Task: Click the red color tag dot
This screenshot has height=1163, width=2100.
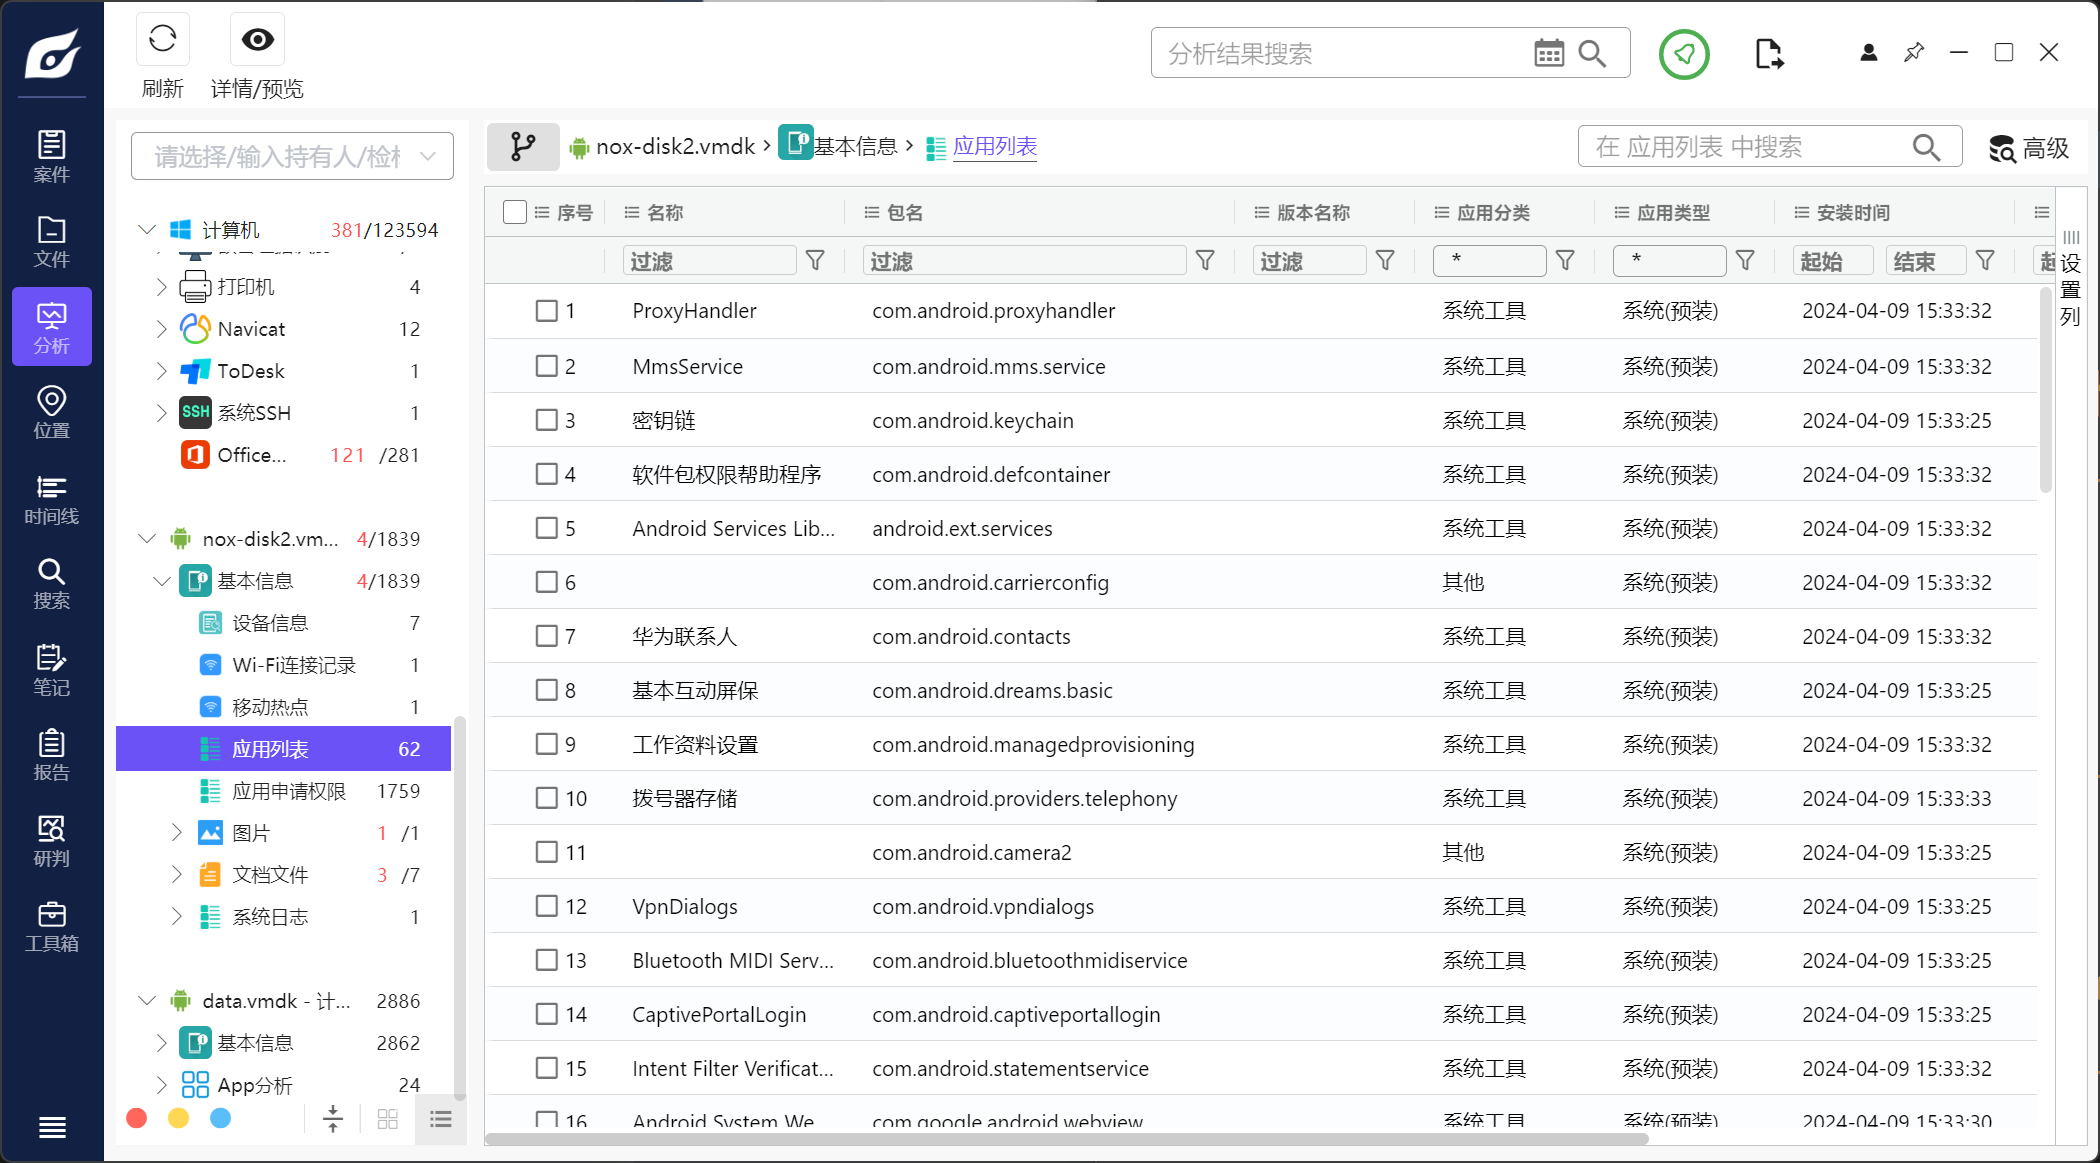Action: coord(137,1118)
